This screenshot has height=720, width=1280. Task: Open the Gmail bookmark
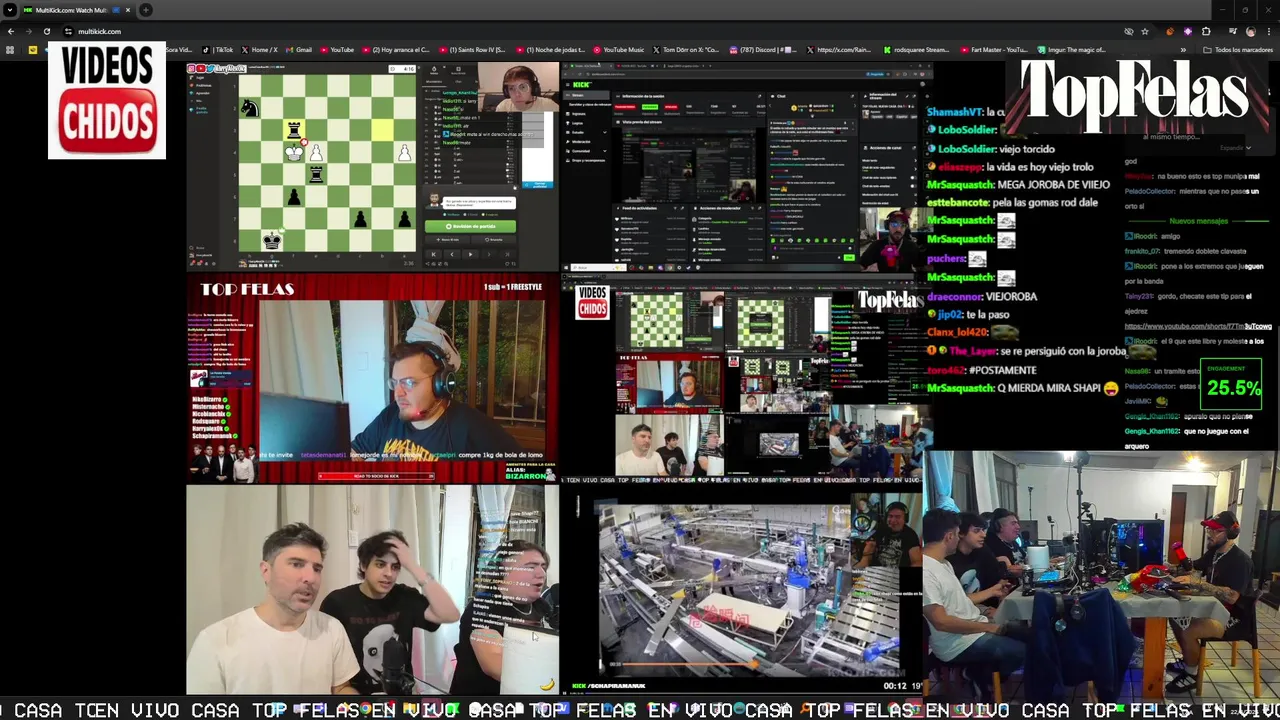pyautogui.click(x=298, y=50)
